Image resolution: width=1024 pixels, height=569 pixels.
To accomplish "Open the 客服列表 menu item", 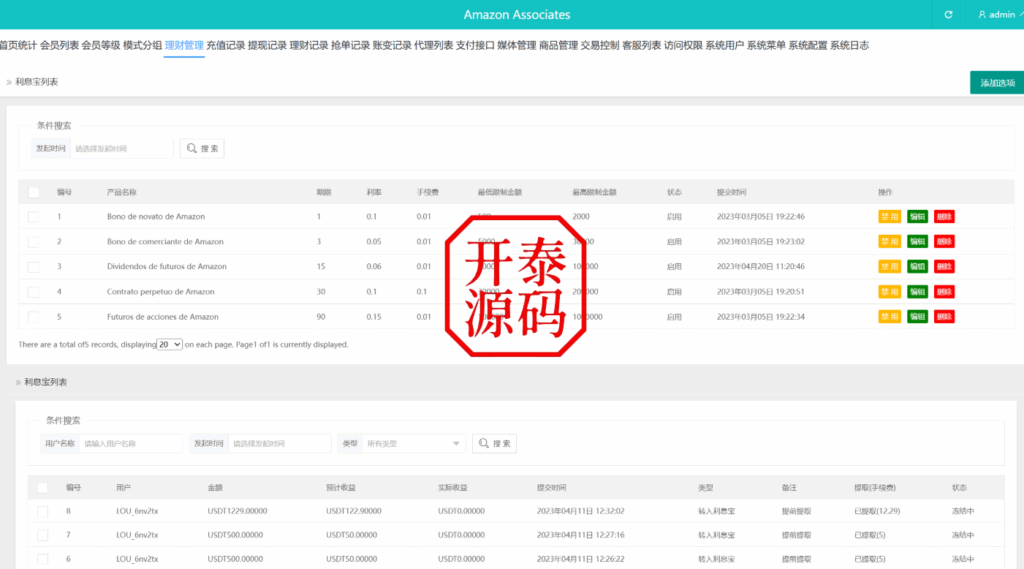I will pyautogui.click(x=641, y=45).
